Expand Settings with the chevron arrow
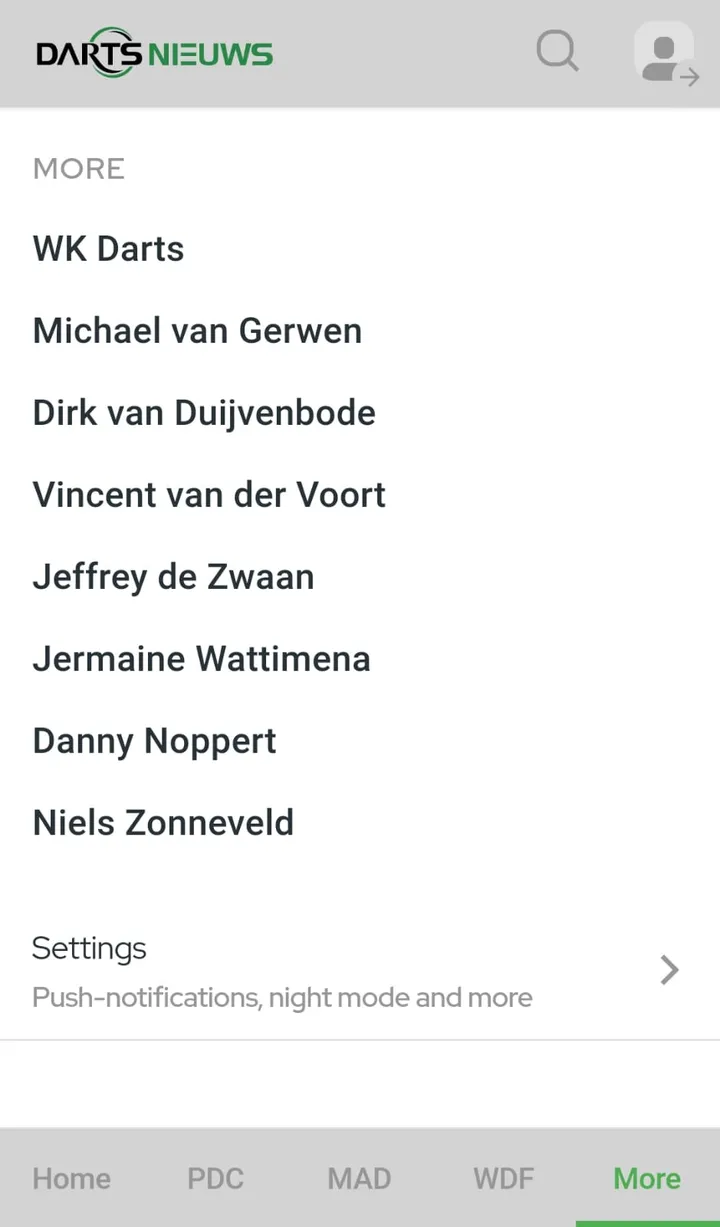This screenshot has height=1227, width=720. [669, 970]
